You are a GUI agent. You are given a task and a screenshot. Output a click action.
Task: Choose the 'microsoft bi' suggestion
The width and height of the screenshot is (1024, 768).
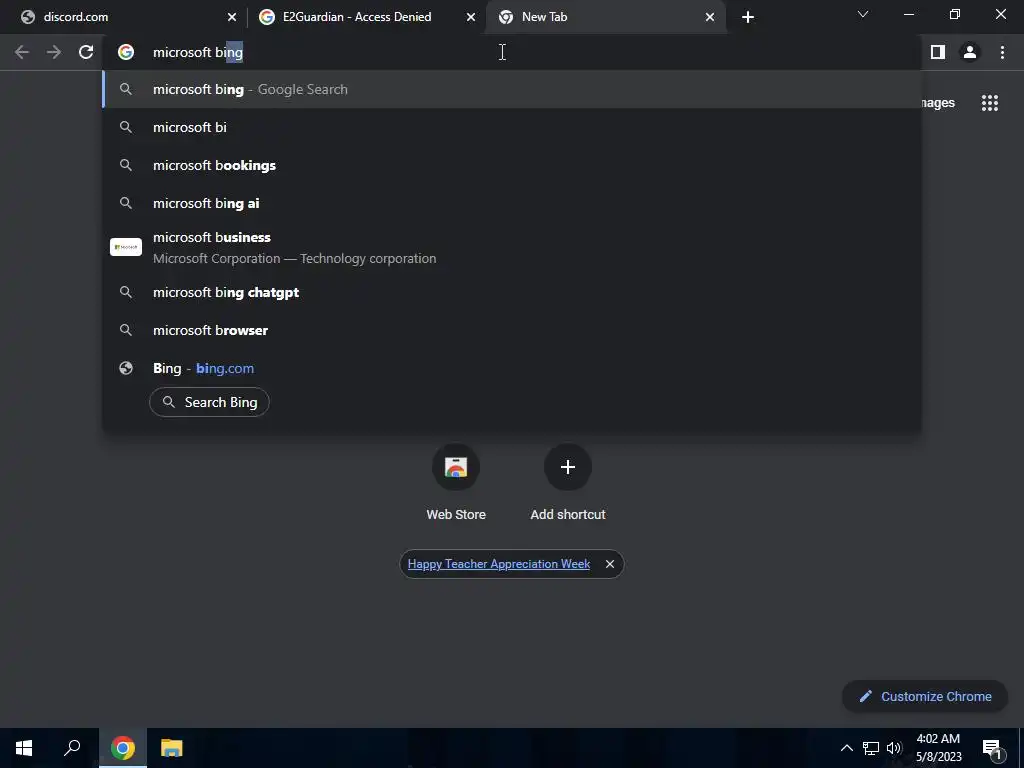point(512,127)
